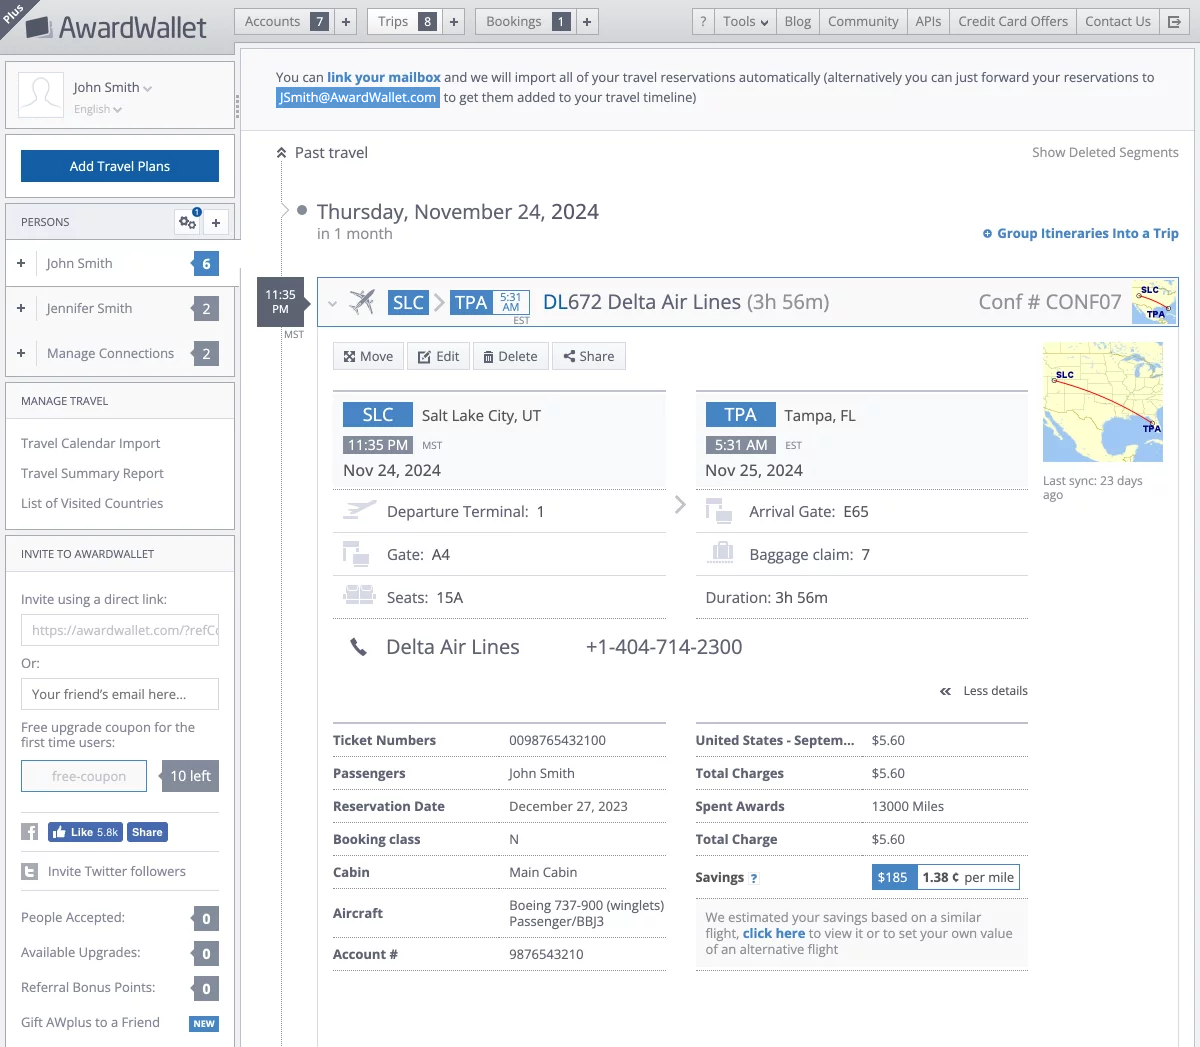Open the Community menu item
This screenshot has height=1047, width=1200.
[x=863, y=21]
